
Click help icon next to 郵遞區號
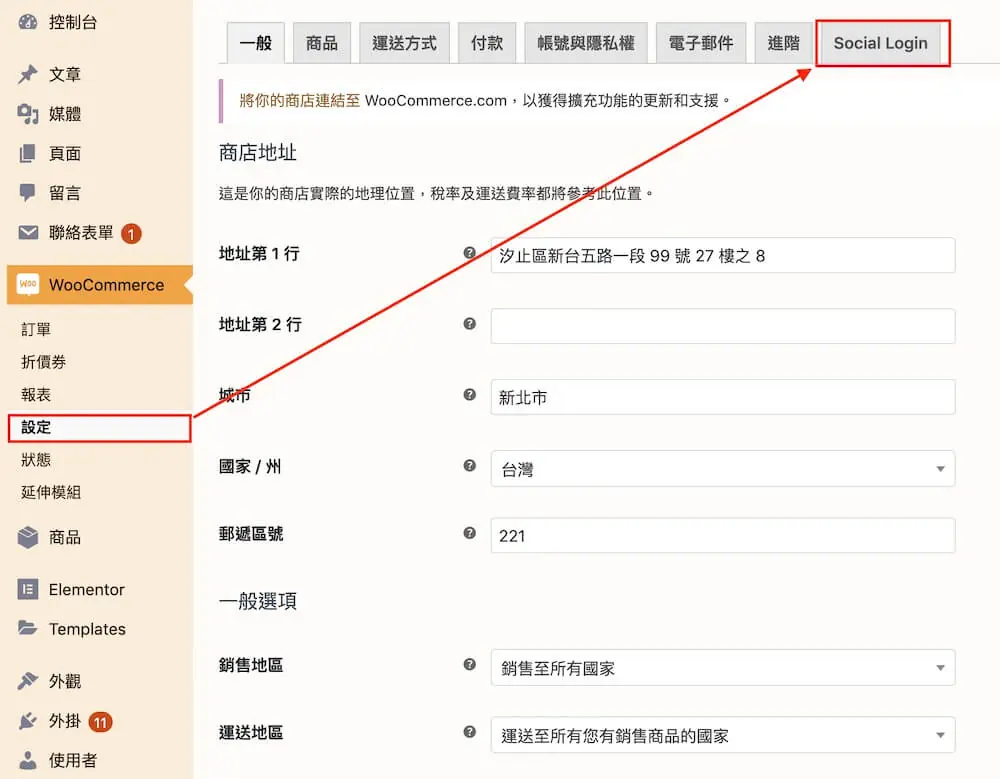469,533
